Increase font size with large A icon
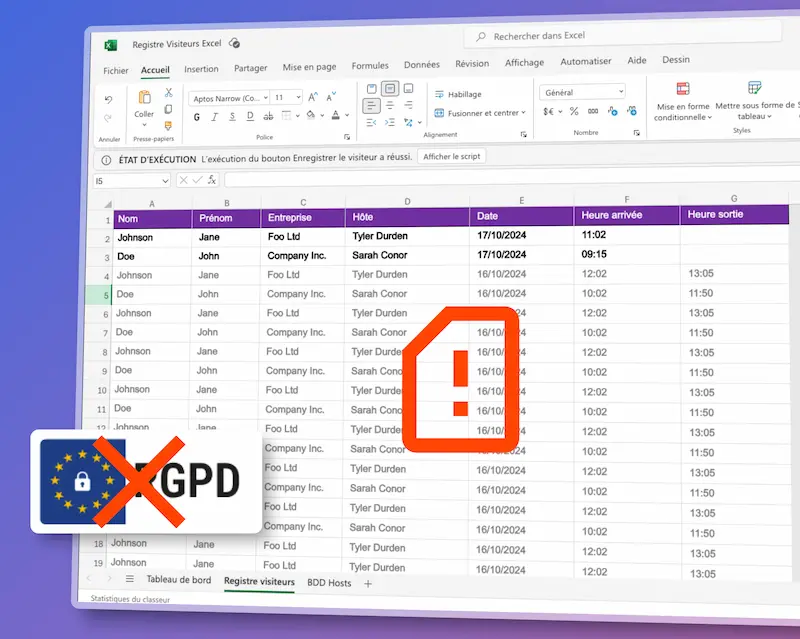Image resolution: width=800 pixels, height=639 pixels. click(313, 96)
